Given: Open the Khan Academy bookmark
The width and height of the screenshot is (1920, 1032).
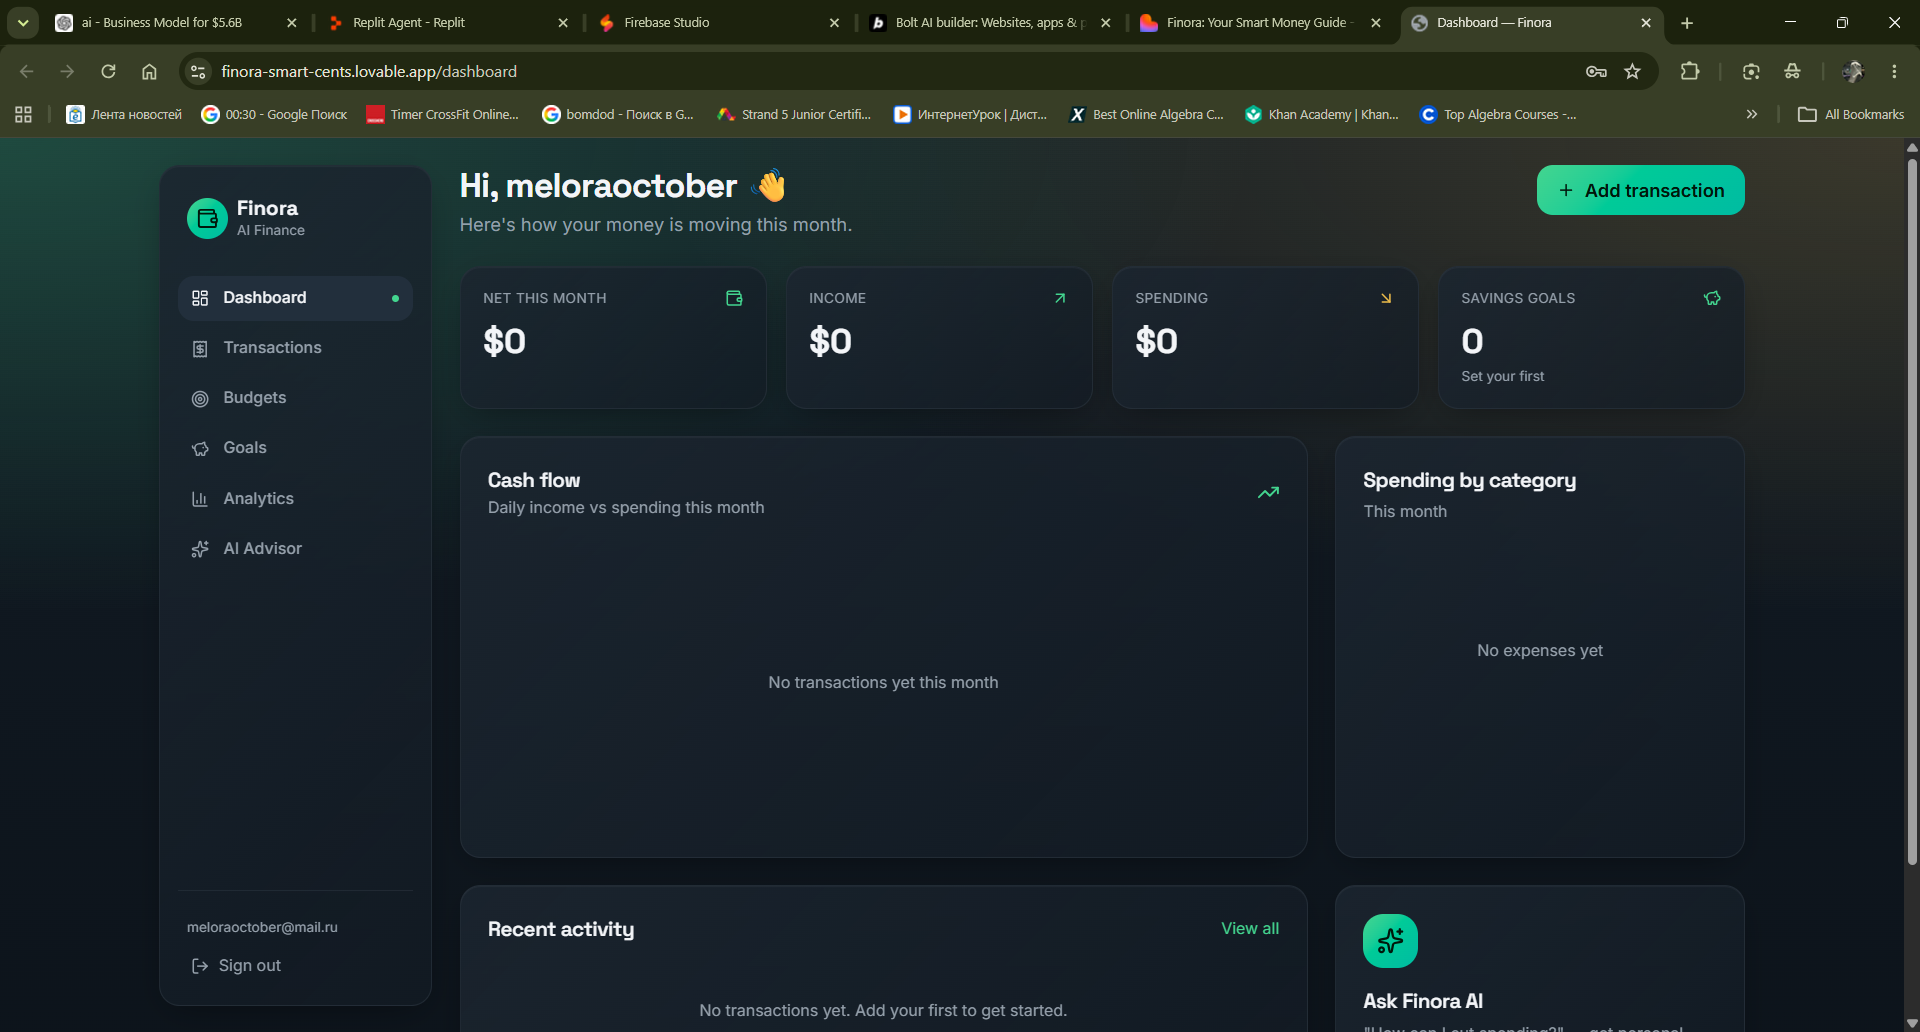Looking at the screenshot, I should (1321, 114).
